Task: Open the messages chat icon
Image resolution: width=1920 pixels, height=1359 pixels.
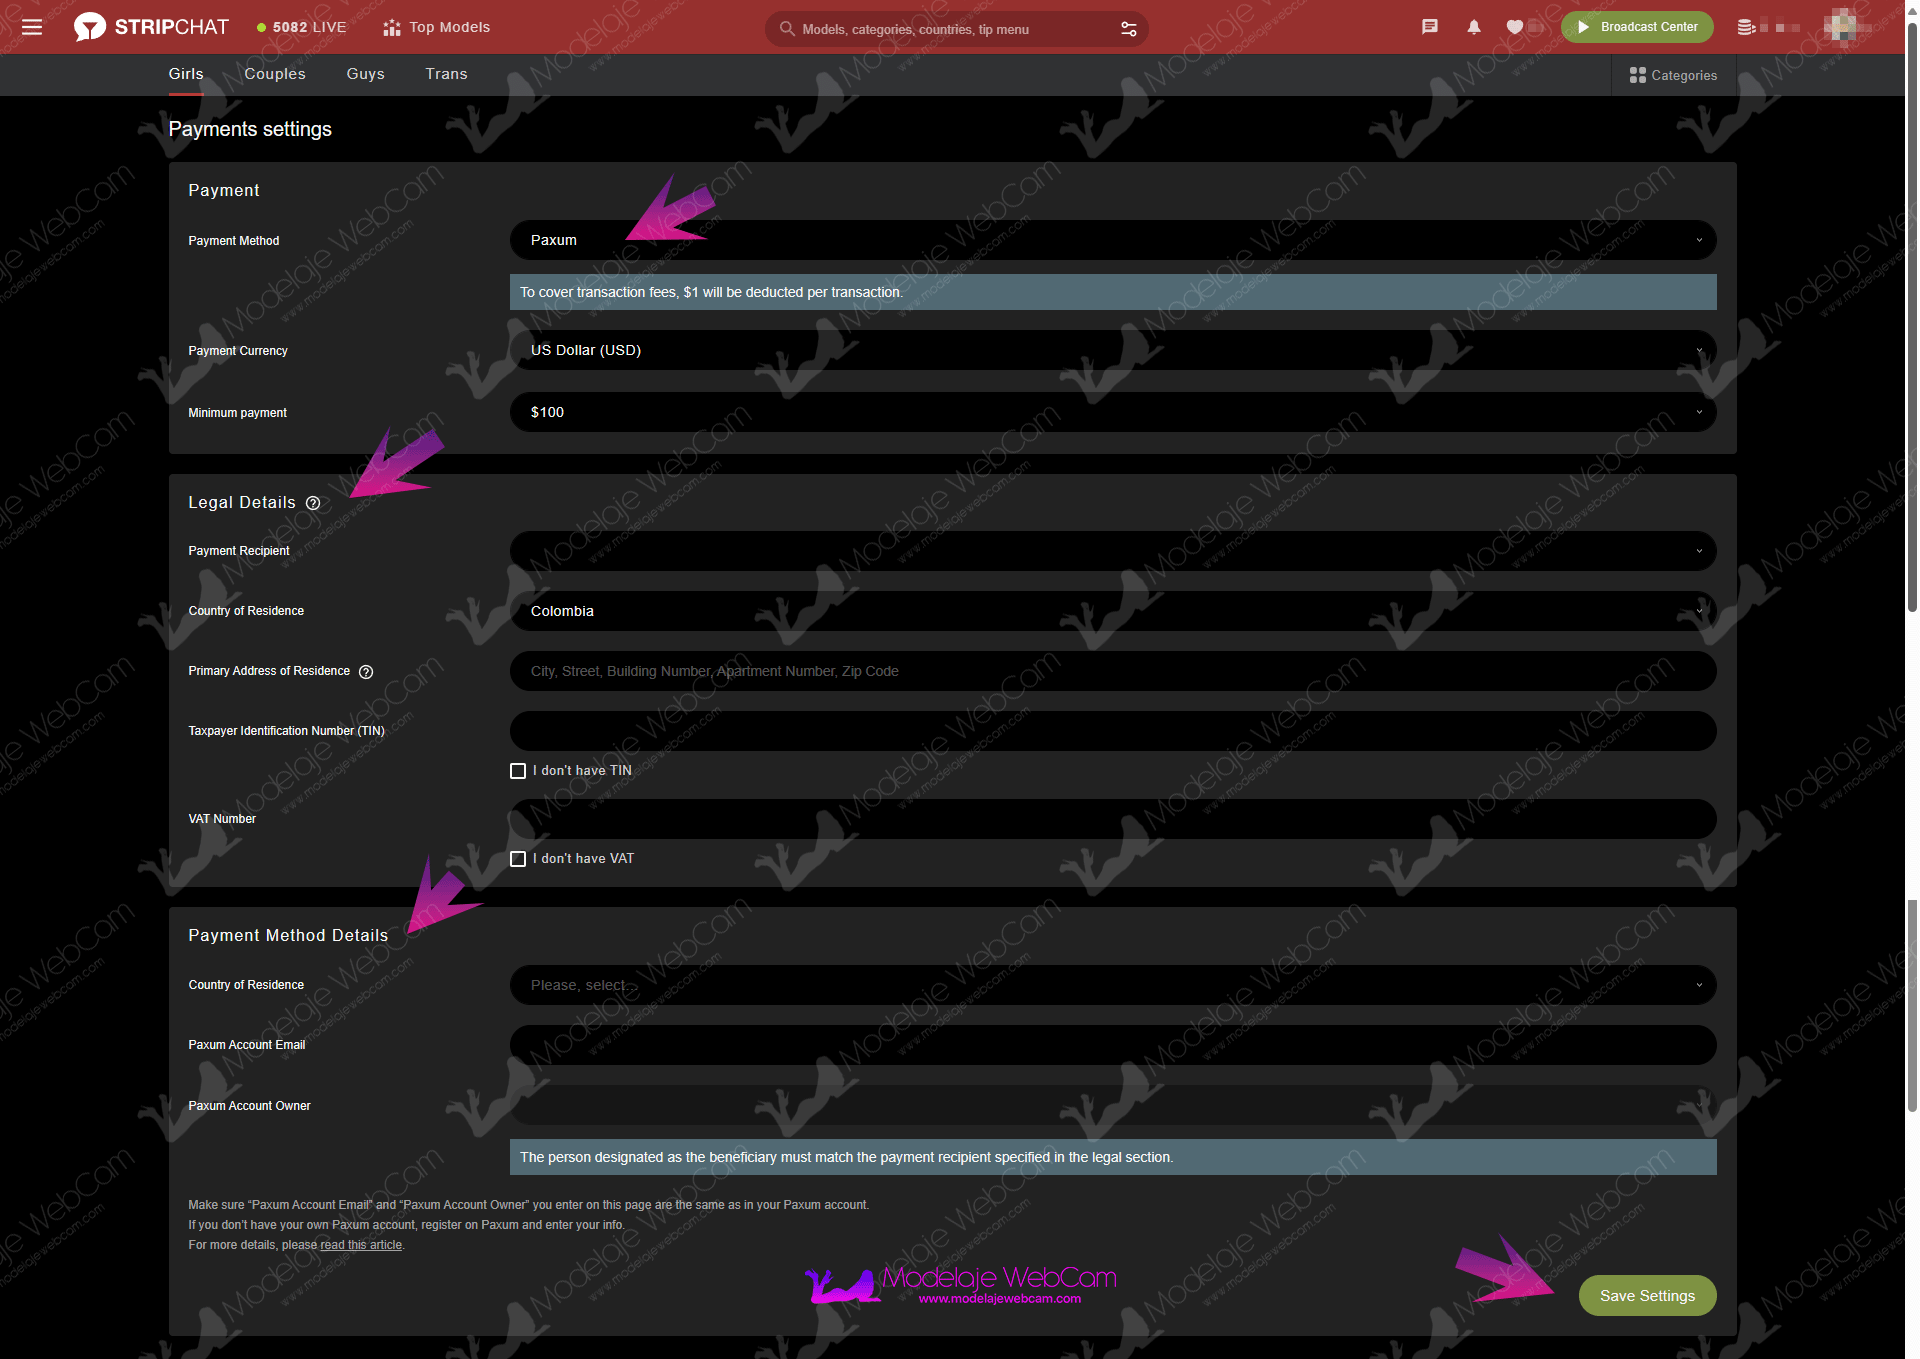Action: coord(1430,27)
